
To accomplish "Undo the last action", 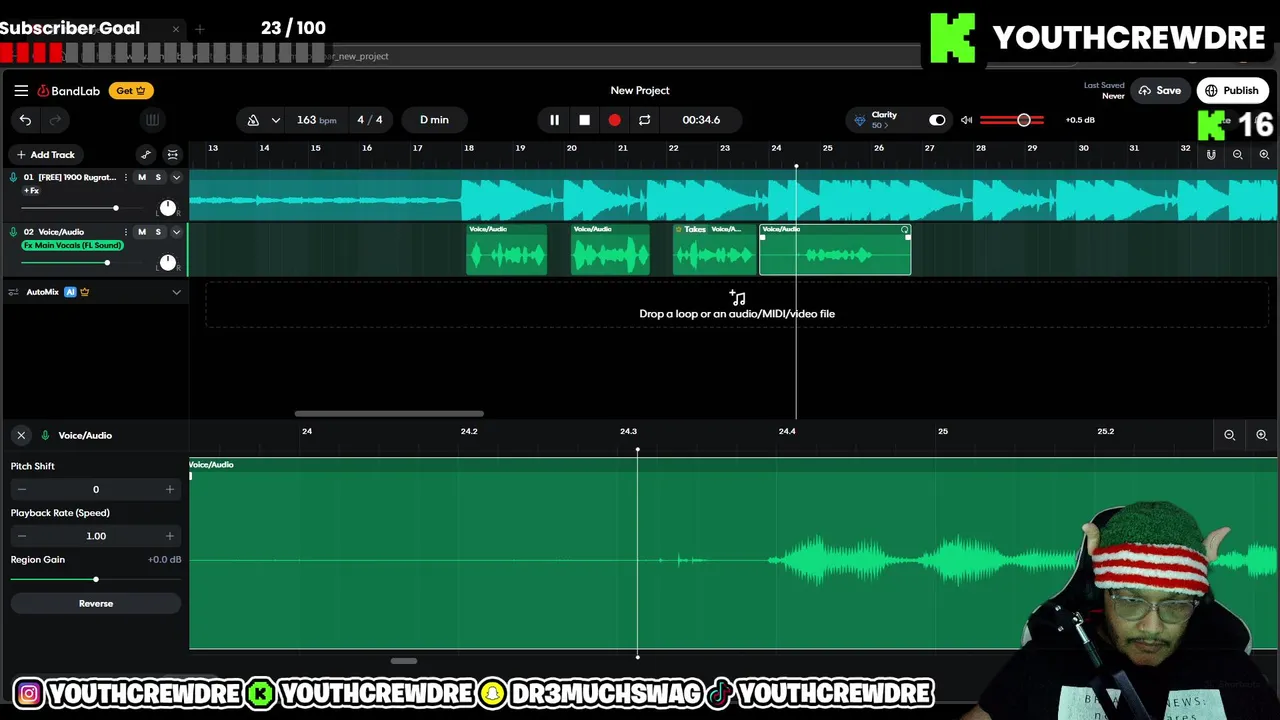I will click(25, 120).
